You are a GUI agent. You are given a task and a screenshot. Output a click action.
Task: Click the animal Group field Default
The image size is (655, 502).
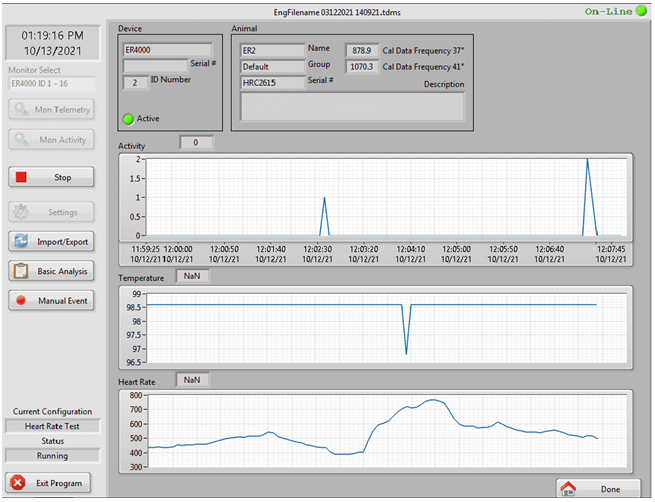(271, 66)
